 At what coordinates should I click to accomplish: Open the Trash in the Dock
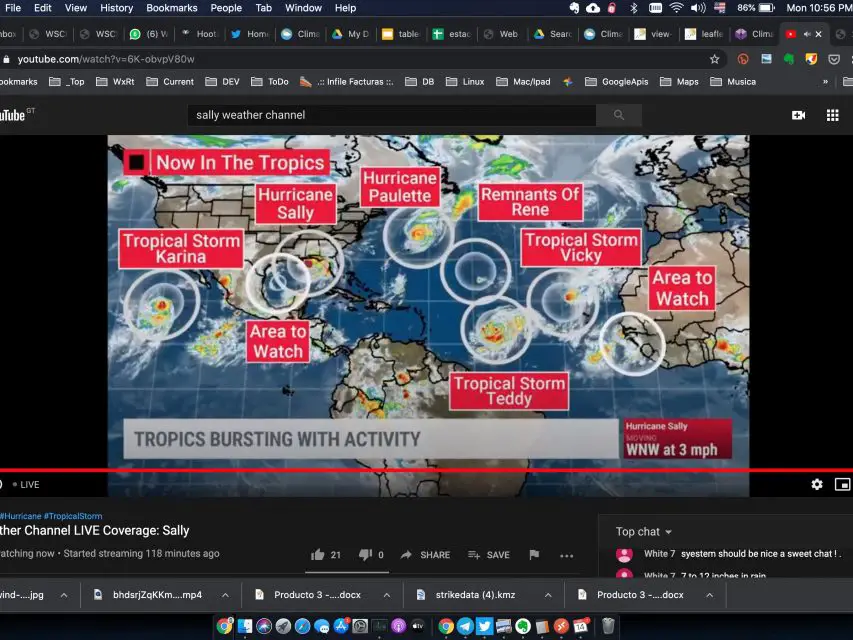[608, 626]
